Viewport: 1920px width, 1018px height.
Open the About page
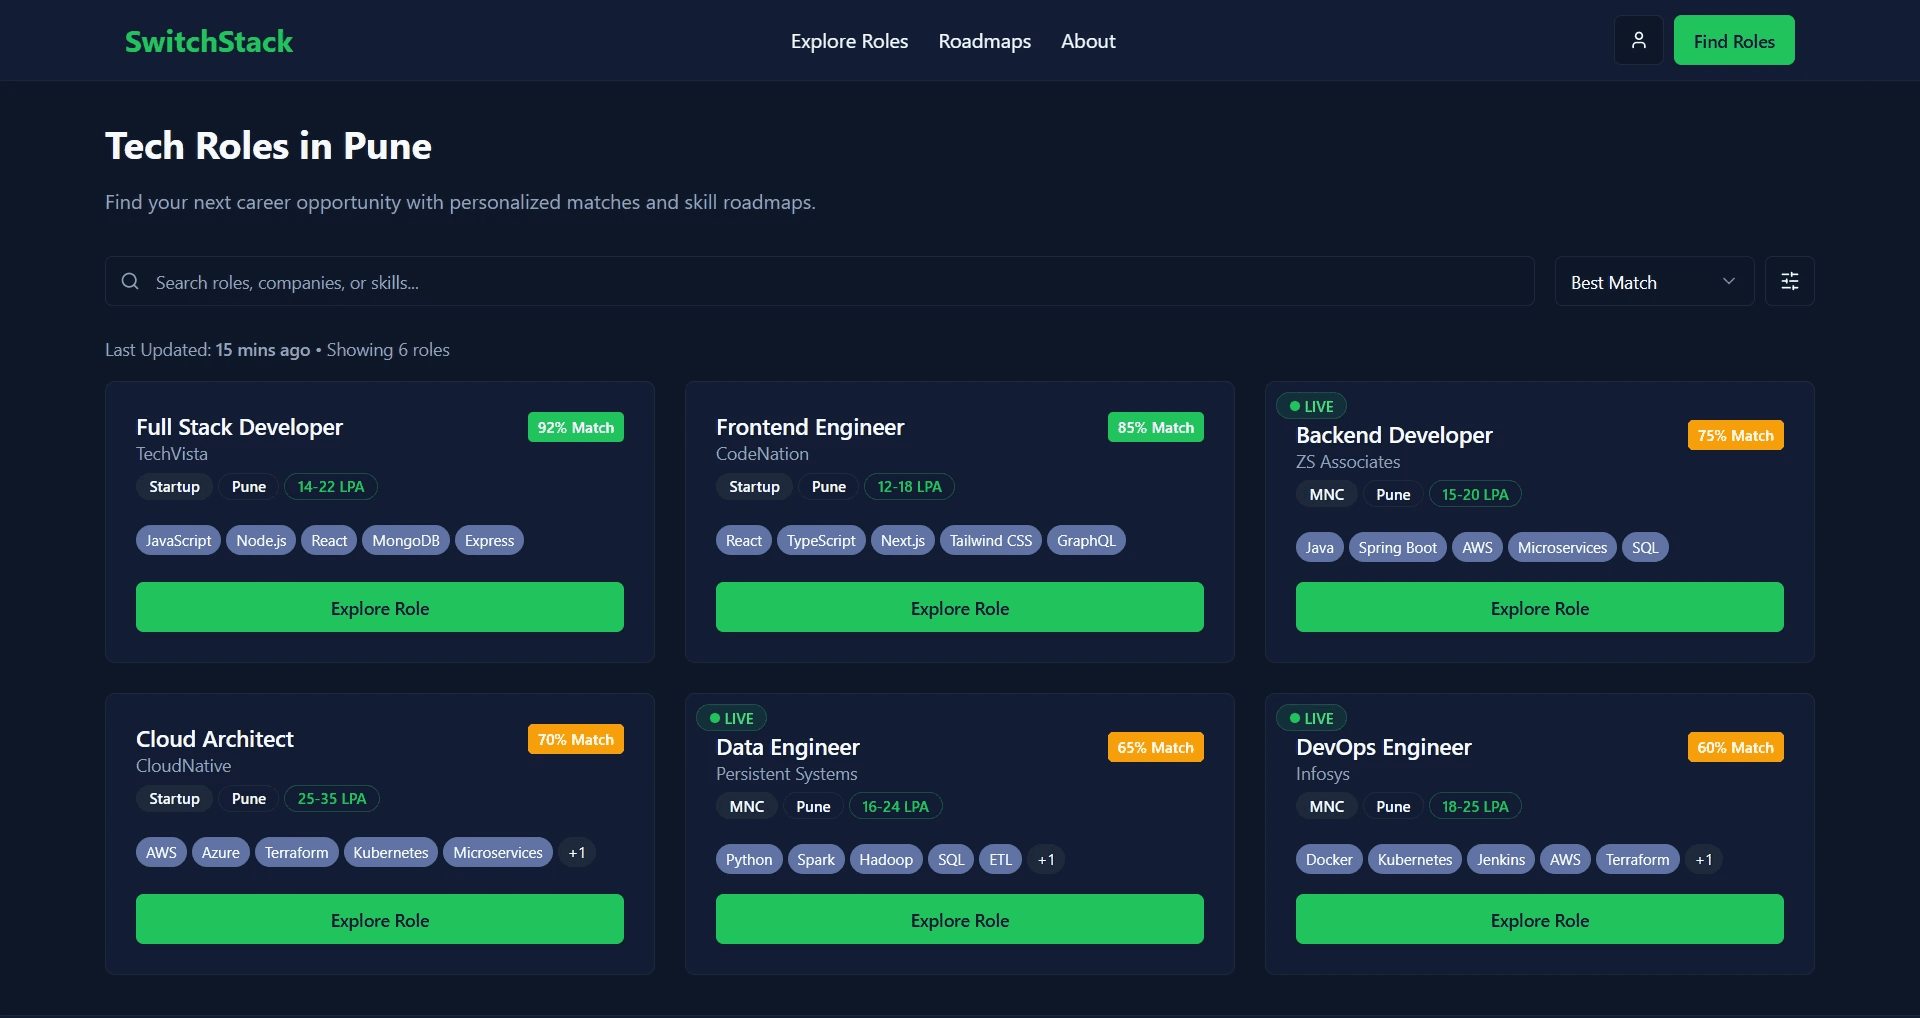coord(1088,41)
